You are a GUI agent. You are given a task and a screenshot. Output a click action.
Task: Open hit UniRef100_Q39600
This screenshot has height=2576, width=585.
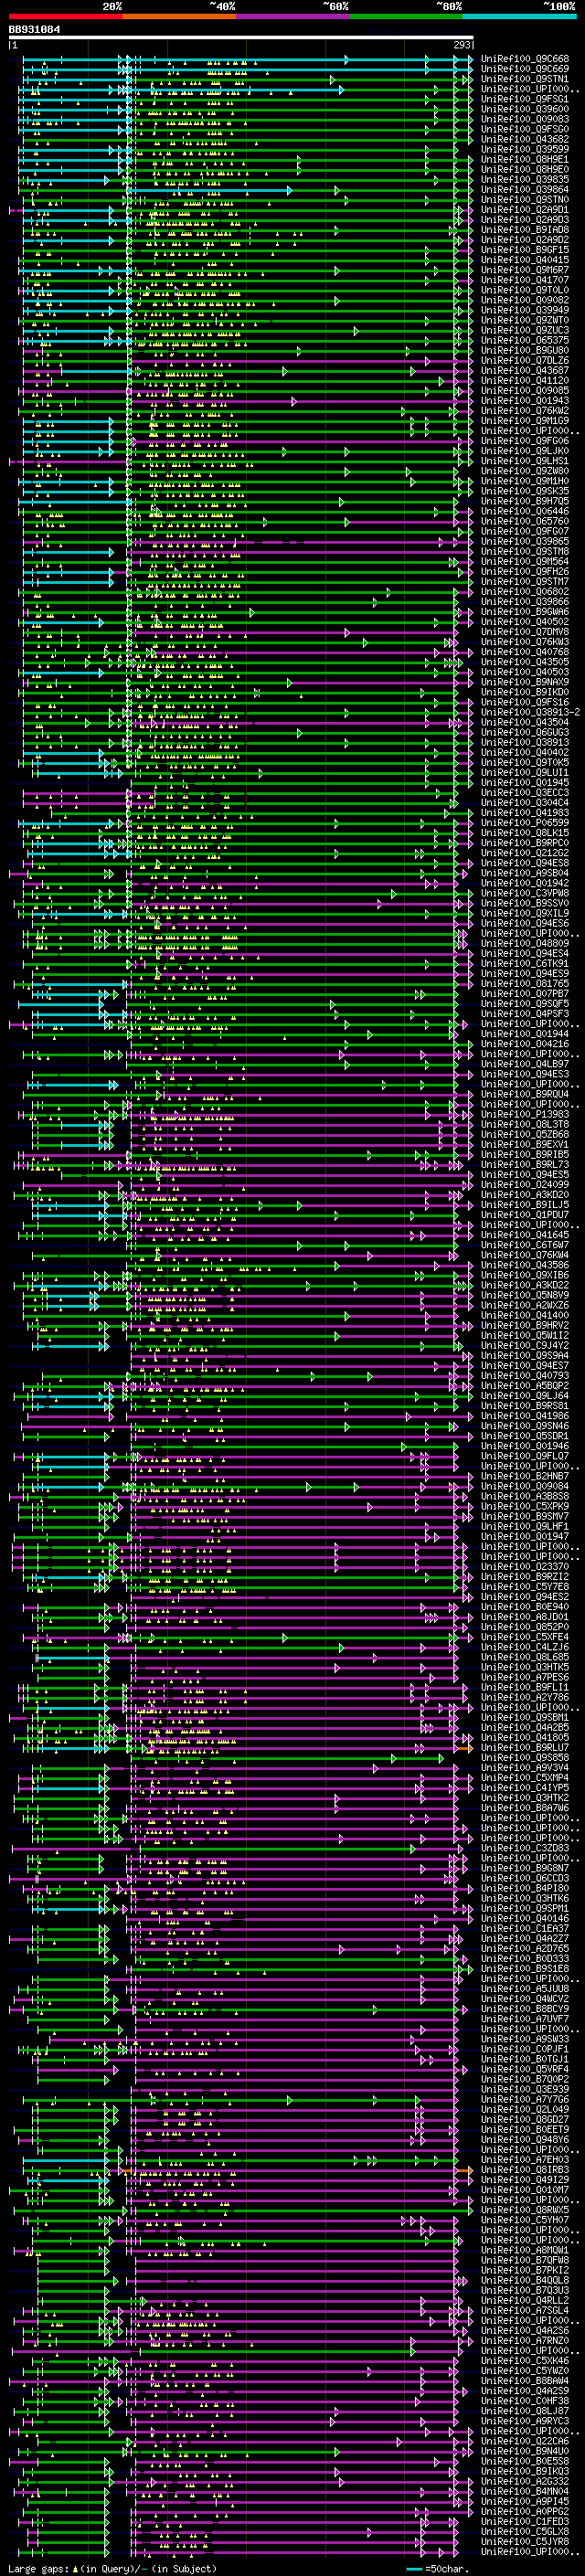point(525,109)
